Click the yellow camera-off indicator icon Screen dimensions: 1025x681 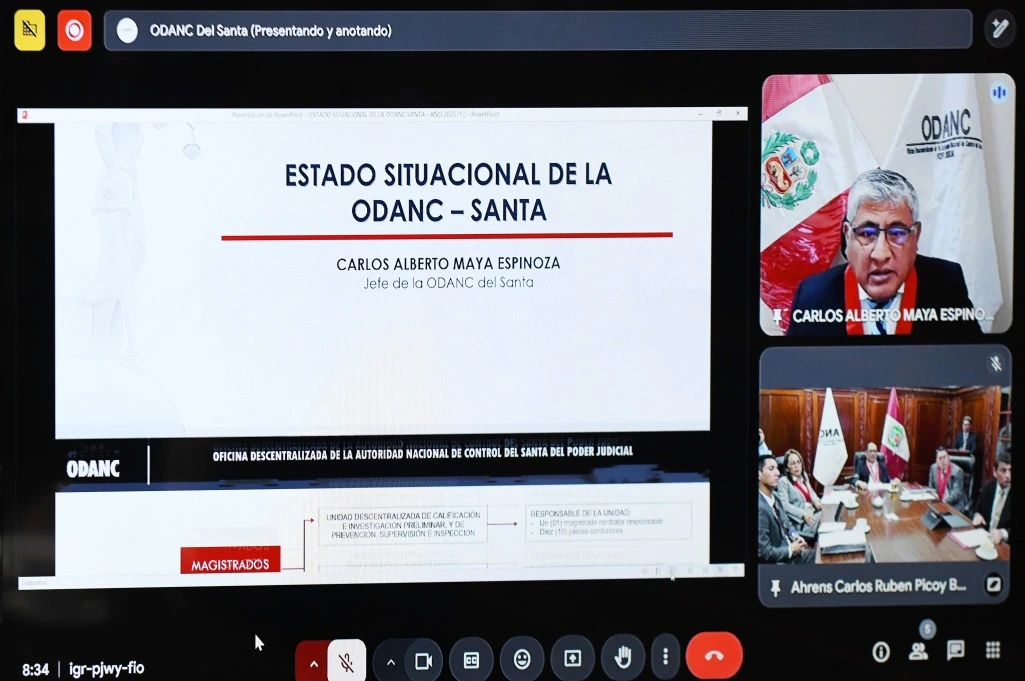(x=29, y=29)
